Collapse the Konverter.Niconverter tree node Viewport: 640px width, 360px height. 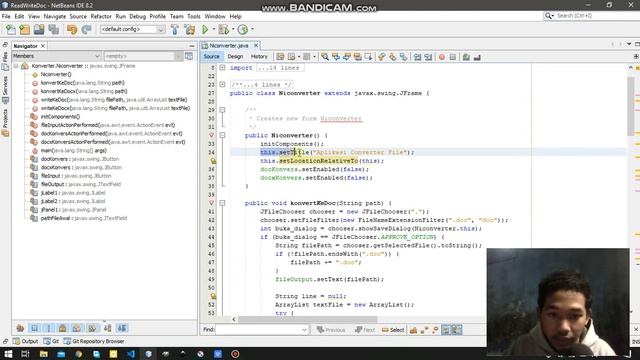tap(16, 66)
